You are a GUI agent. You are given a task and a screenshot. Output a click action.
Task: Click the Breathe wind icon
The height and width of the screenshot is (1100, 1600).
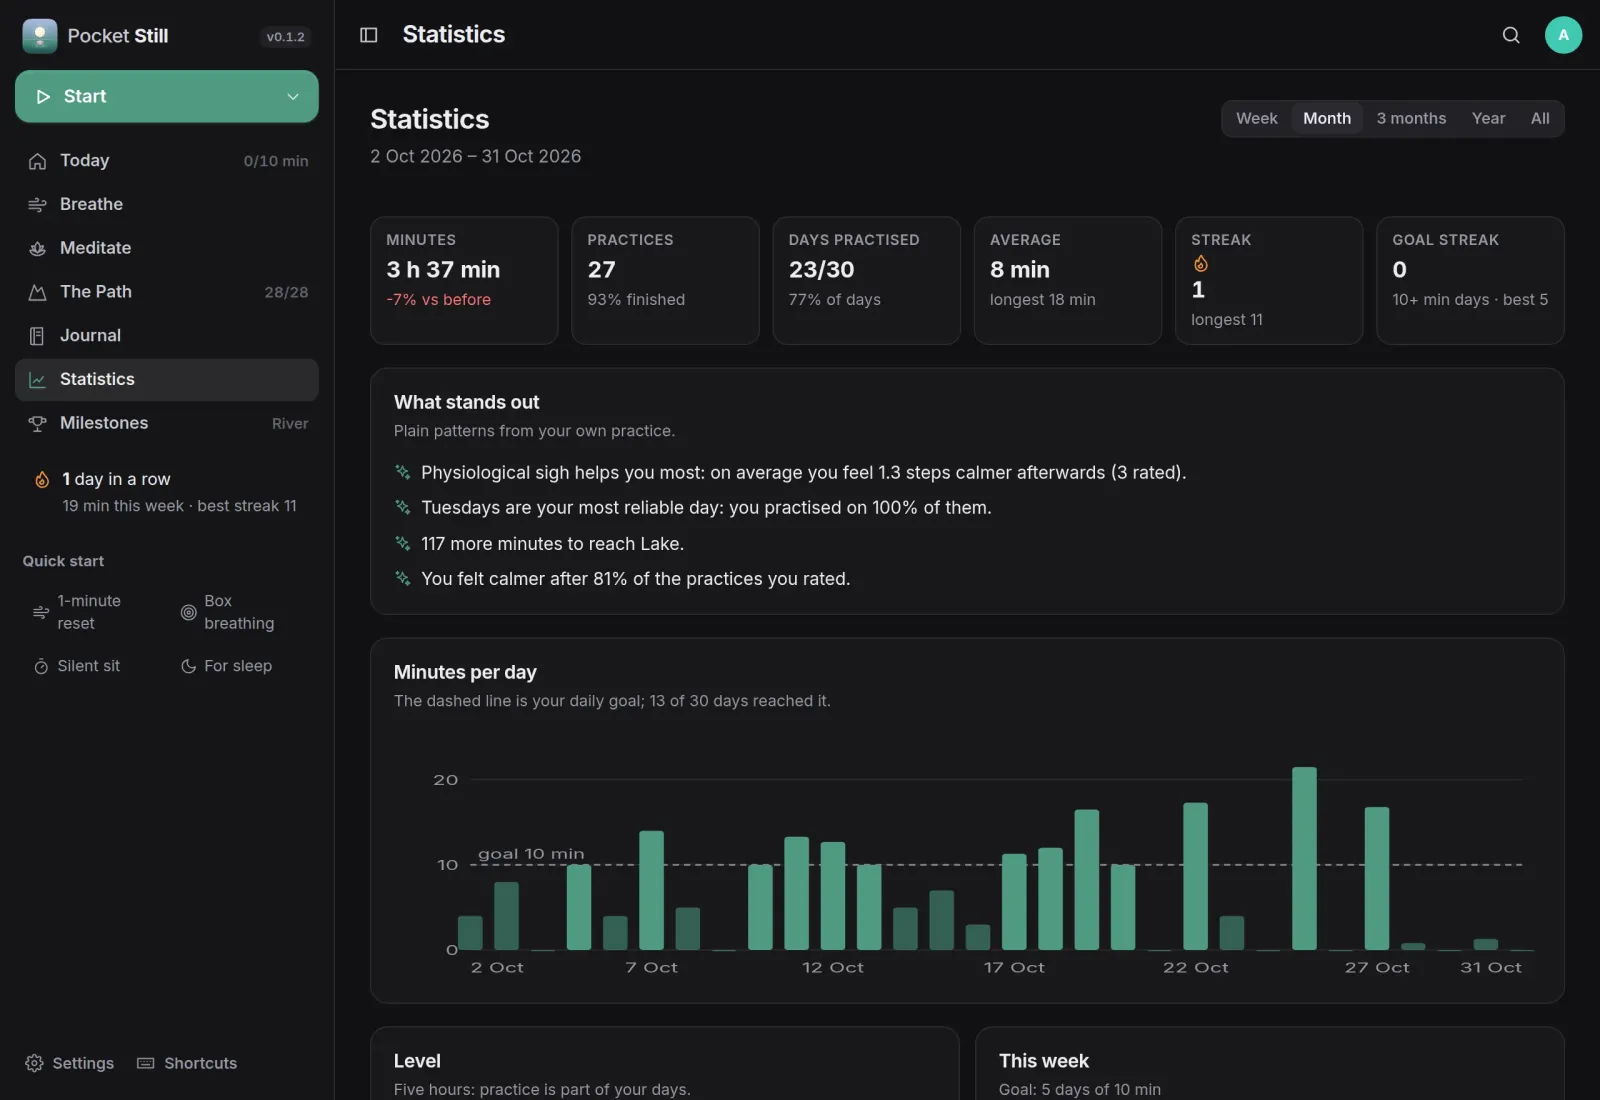point(37,204)
